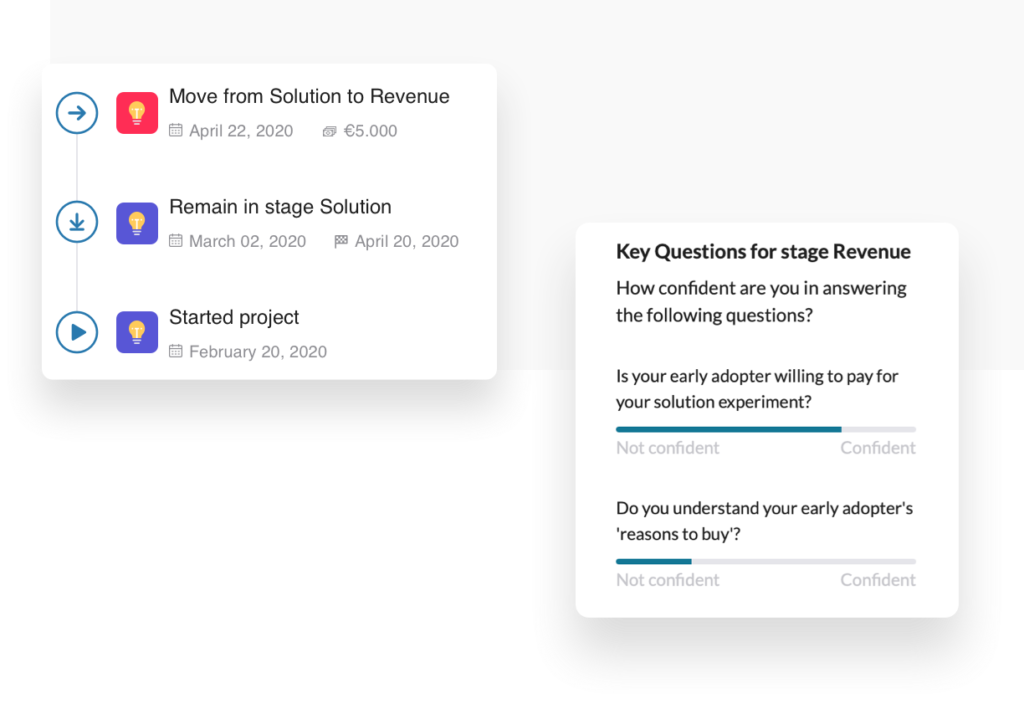Screen dimensions: 1024x703
Task: Open the Remain in stage Solution entry
Action: coord(280,207)
